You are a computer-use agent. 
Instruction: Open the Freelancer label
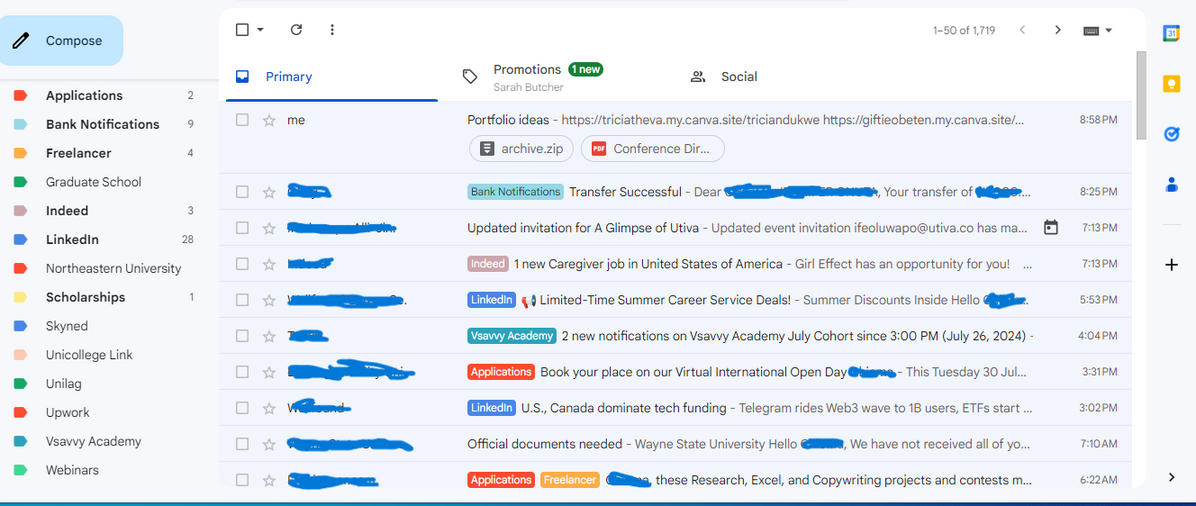click(79, 153)
